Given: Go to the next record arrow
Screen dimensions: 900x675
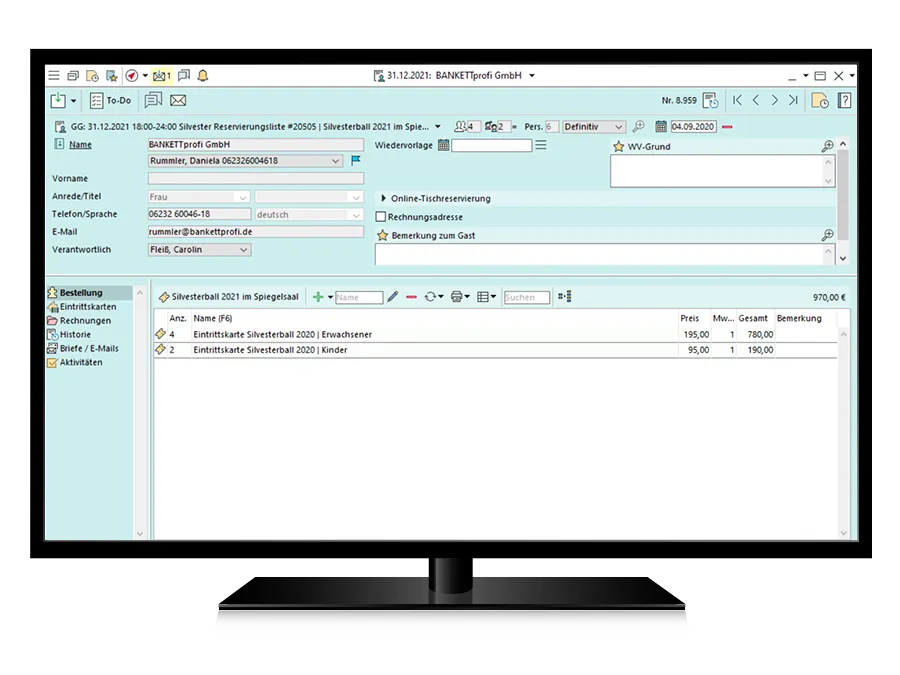Looking at the screenshot, I should (x=774, y=100).
